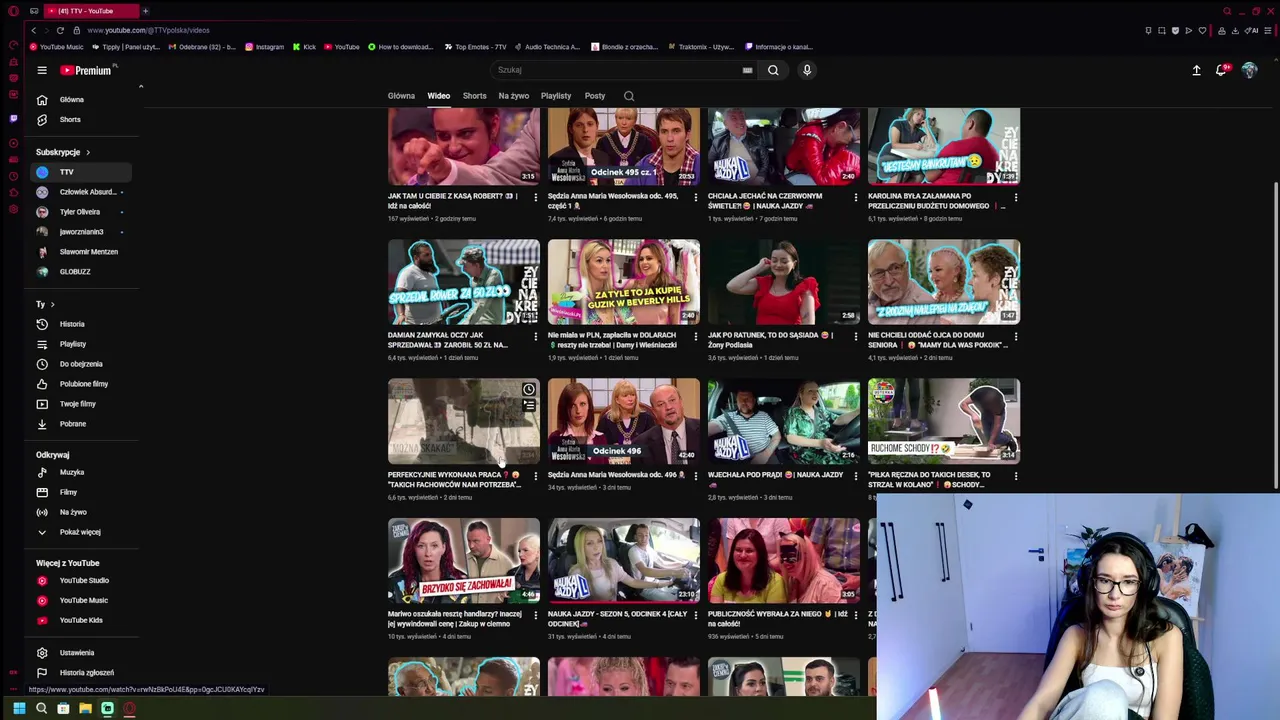Viewport: 1280px width, 720px height.
Task: Open Historia in the sidebar
Action: coord(82,324)
